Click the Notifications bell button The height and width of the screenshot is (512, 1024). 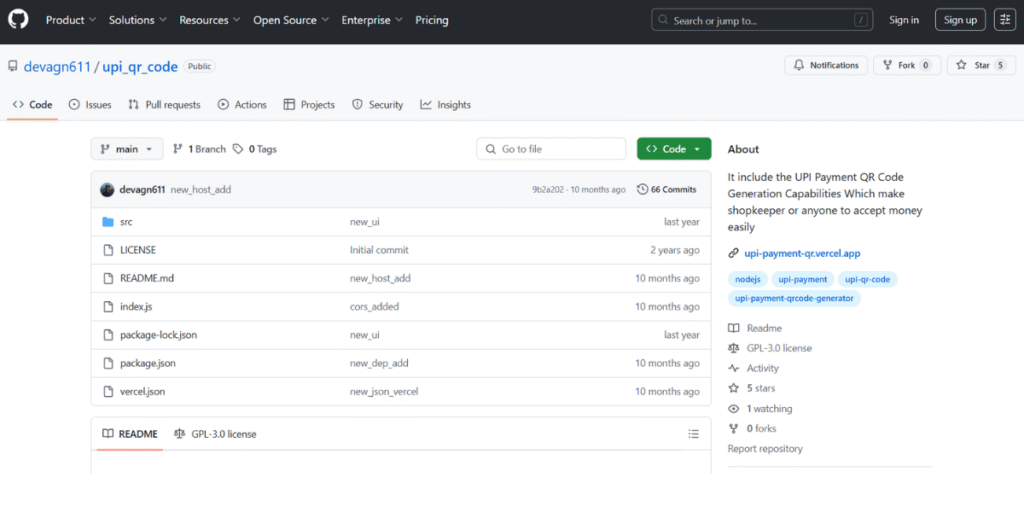click(826, 65)
